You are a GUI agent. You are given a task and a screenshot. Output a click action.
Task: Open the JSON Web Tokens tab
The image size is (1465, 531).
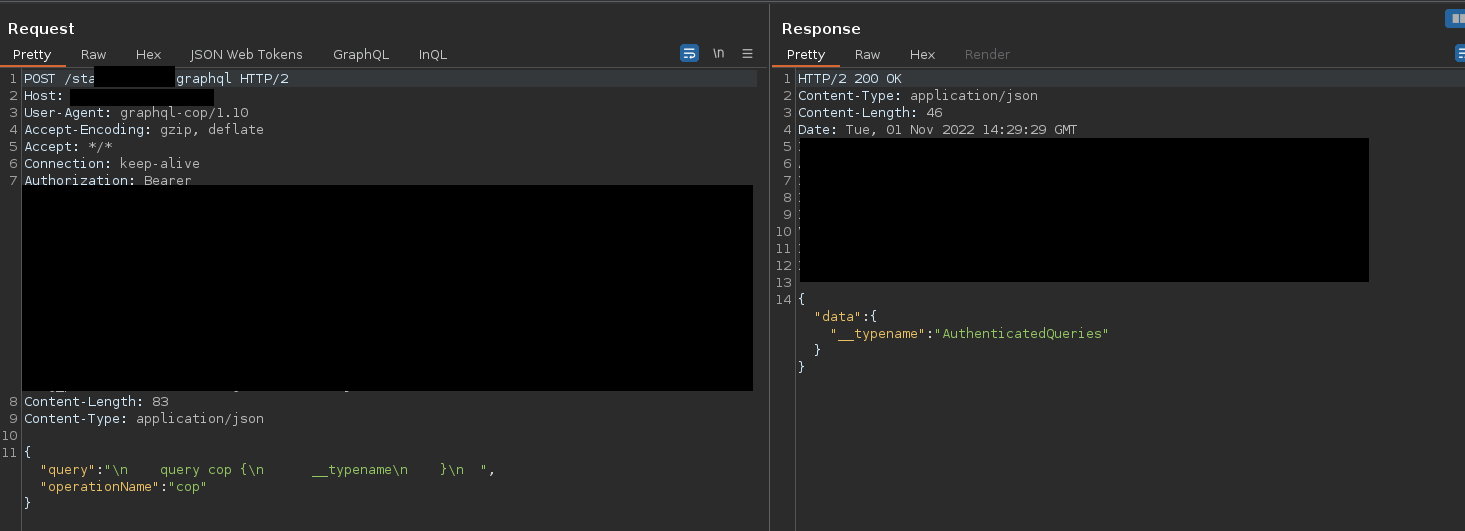(246, 55)
